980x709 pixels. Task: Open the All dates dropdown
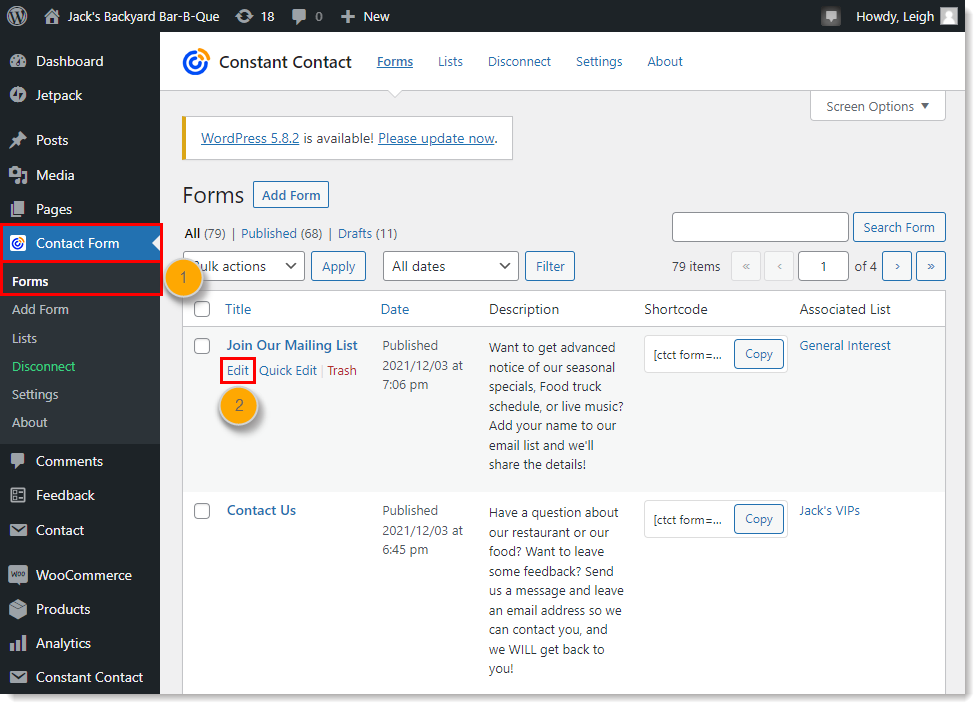[451, 266]
